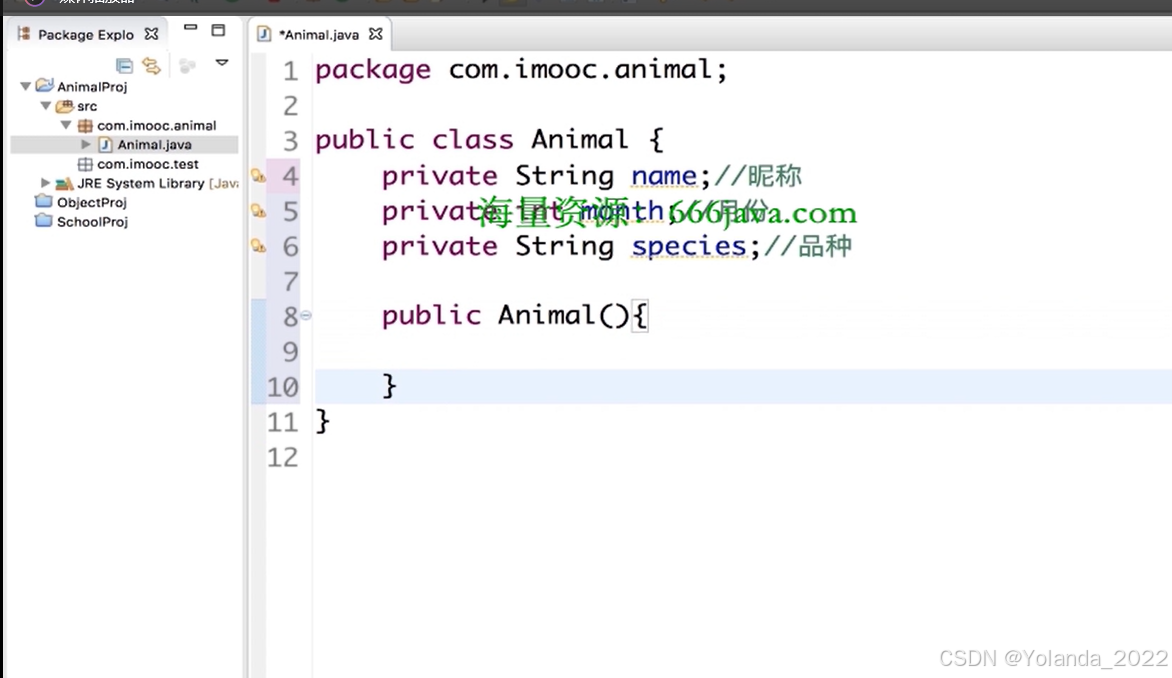Image resolution: width=1172 pixels, height=678 pixels.
Task: Click the Collapse All icon in Package Explorer
Action: click(124, 66)
